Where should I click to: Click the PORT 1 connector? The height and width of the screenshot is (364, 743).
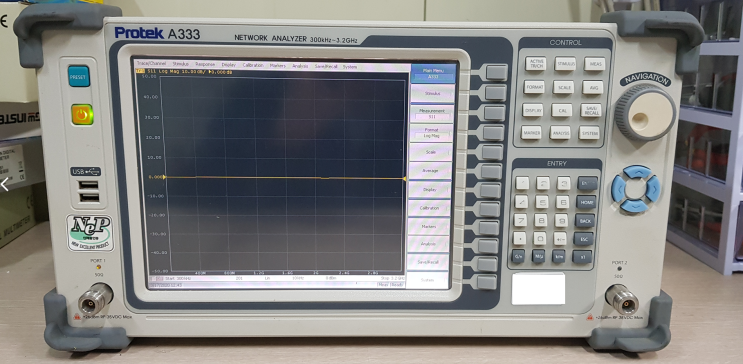point(94,299)
